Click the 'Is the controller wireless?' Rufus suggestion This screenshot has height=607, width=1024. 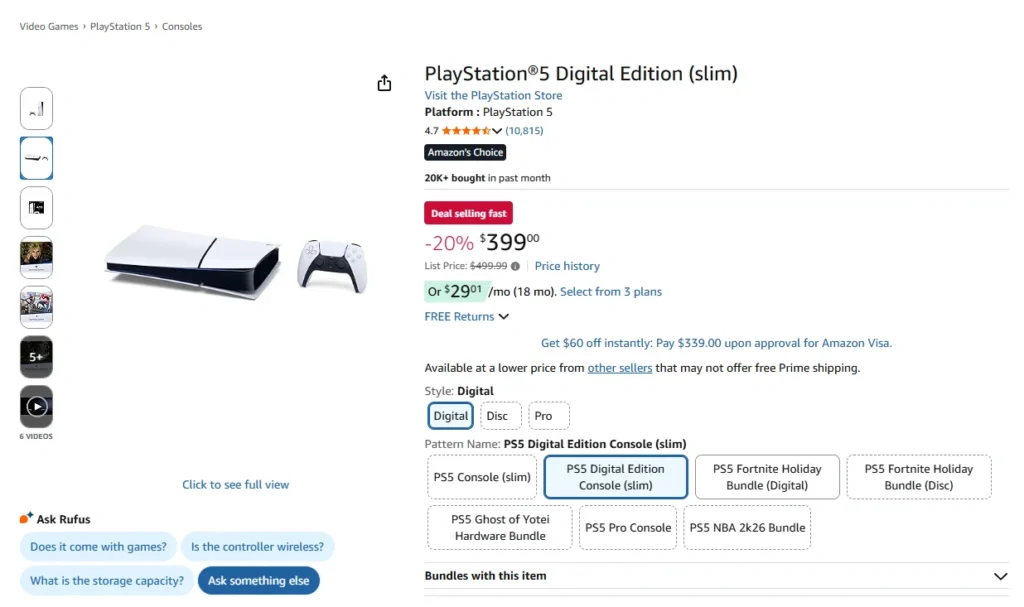(258, 547)
